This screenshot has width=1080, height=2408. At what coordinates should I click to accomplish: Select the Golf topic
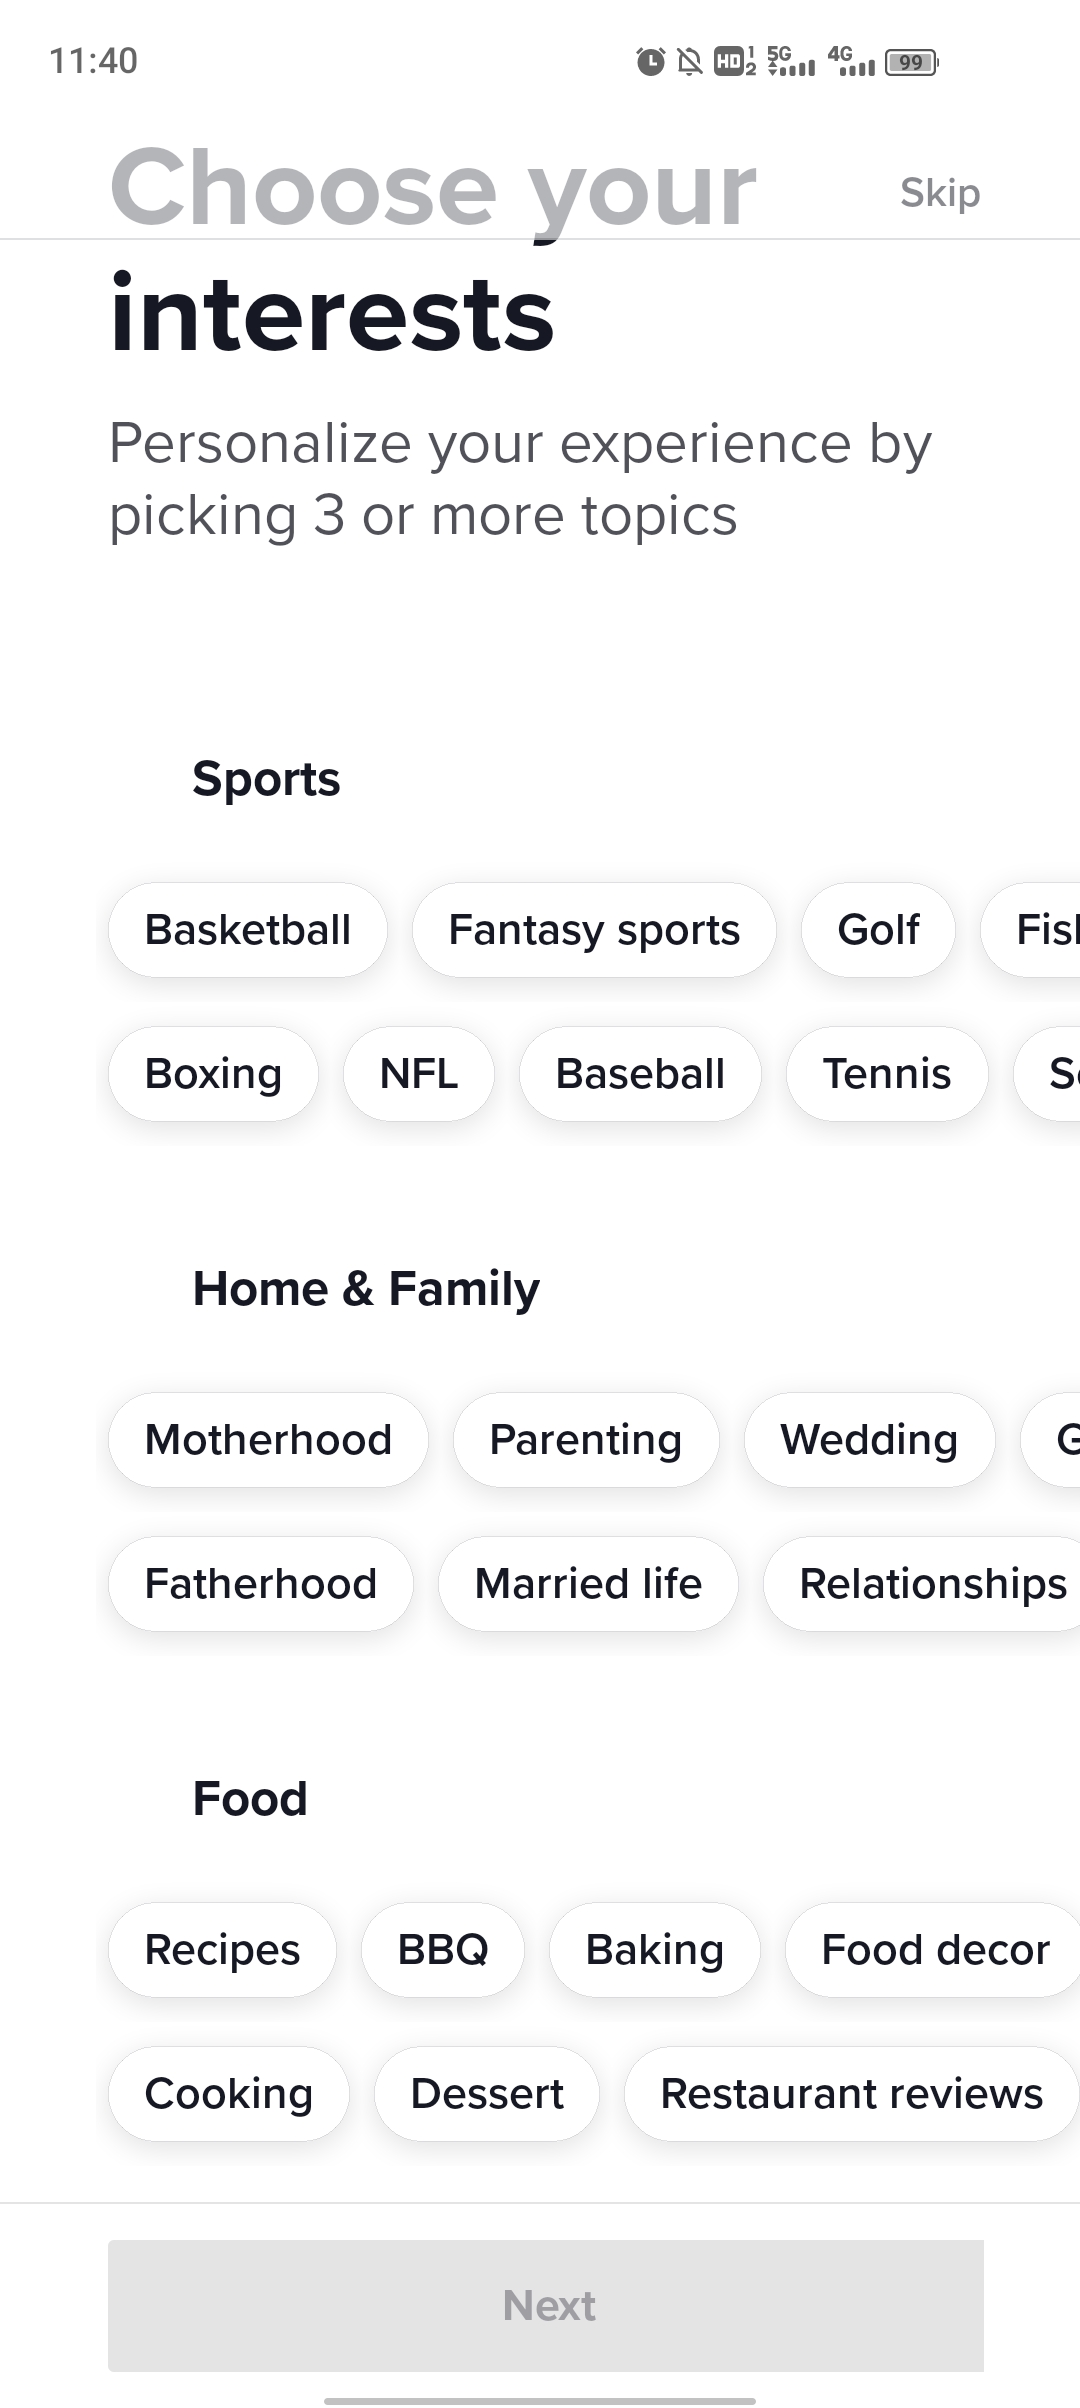point(878,930)
